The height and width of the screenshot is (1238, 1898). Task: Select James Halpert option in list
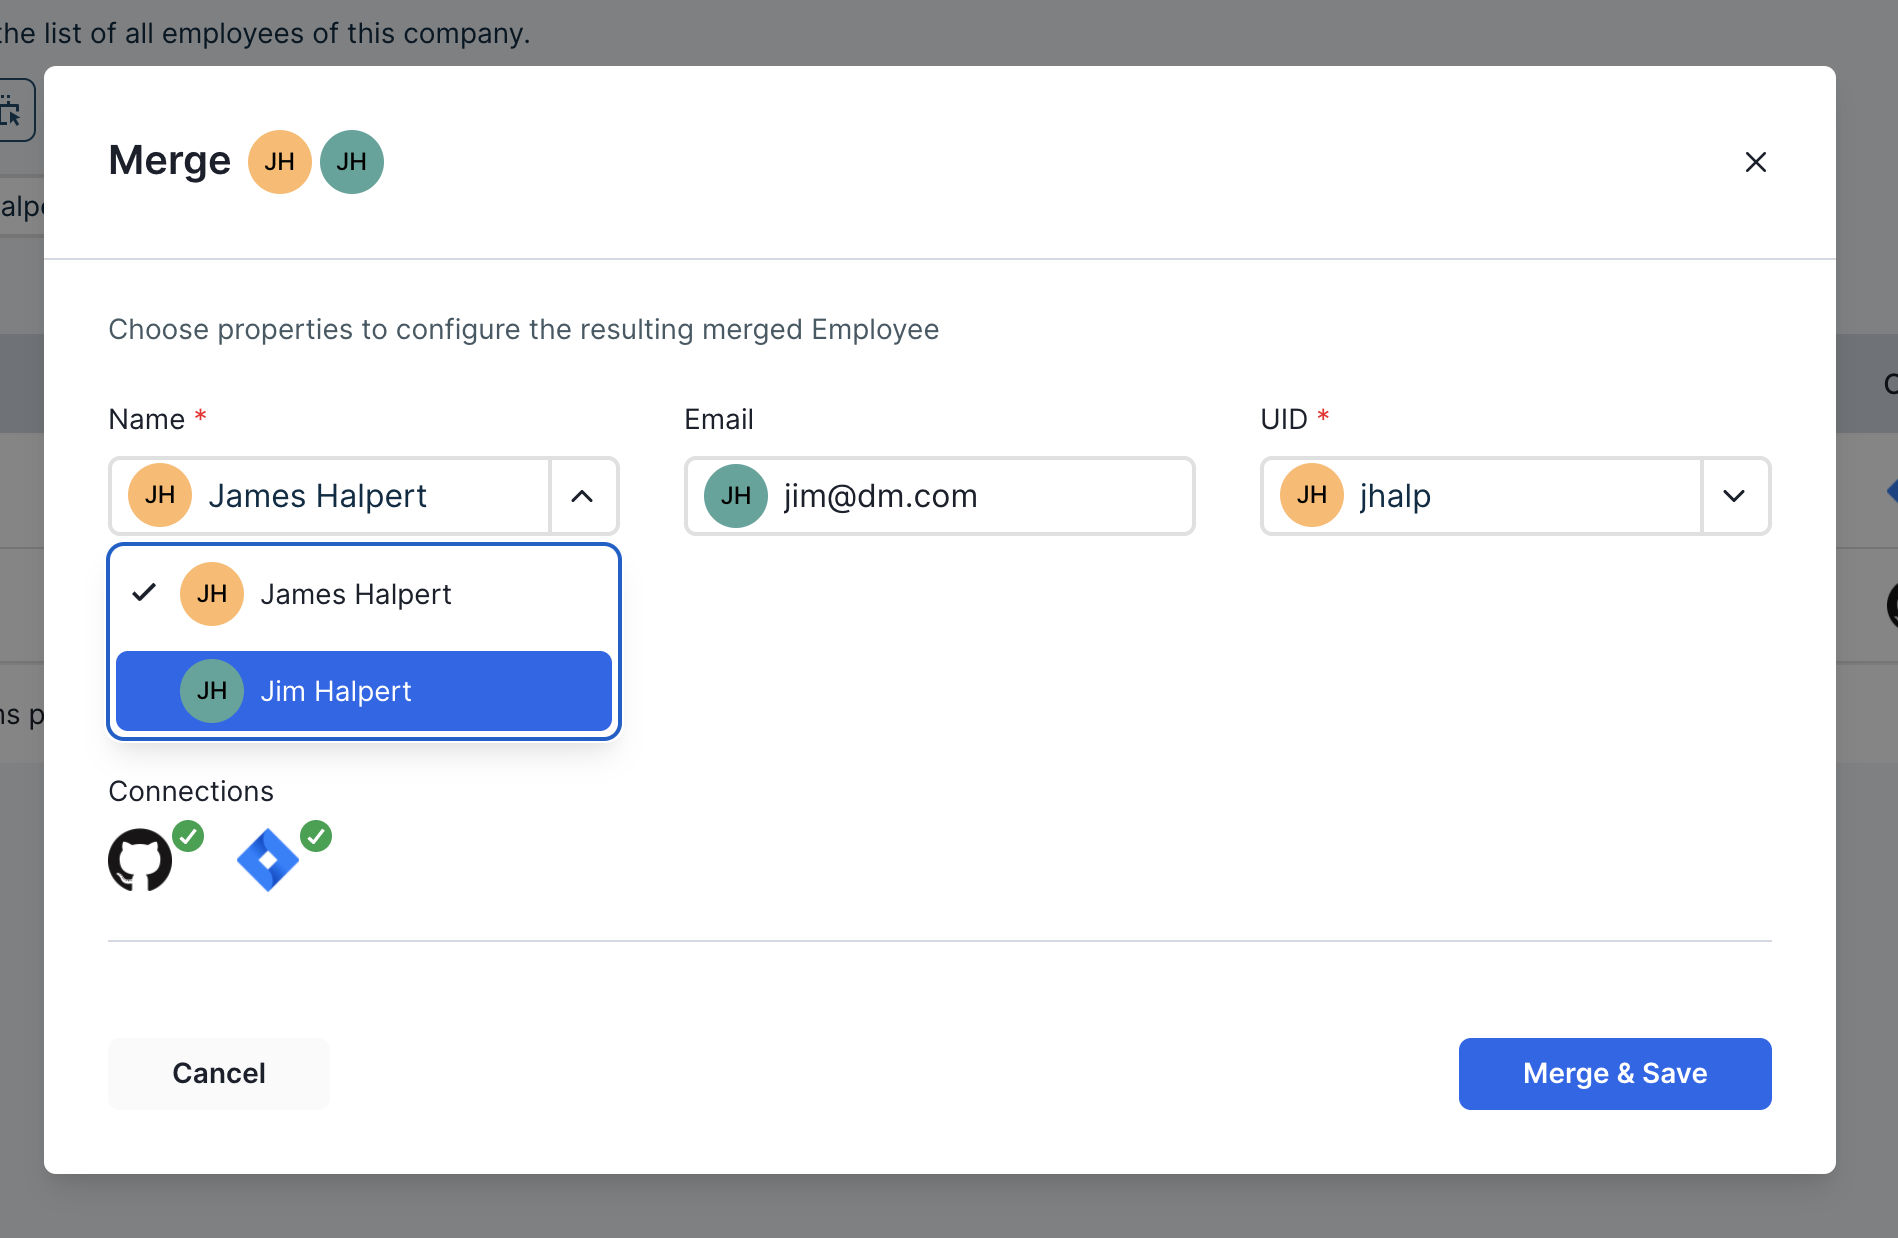(x=364, y=594)
